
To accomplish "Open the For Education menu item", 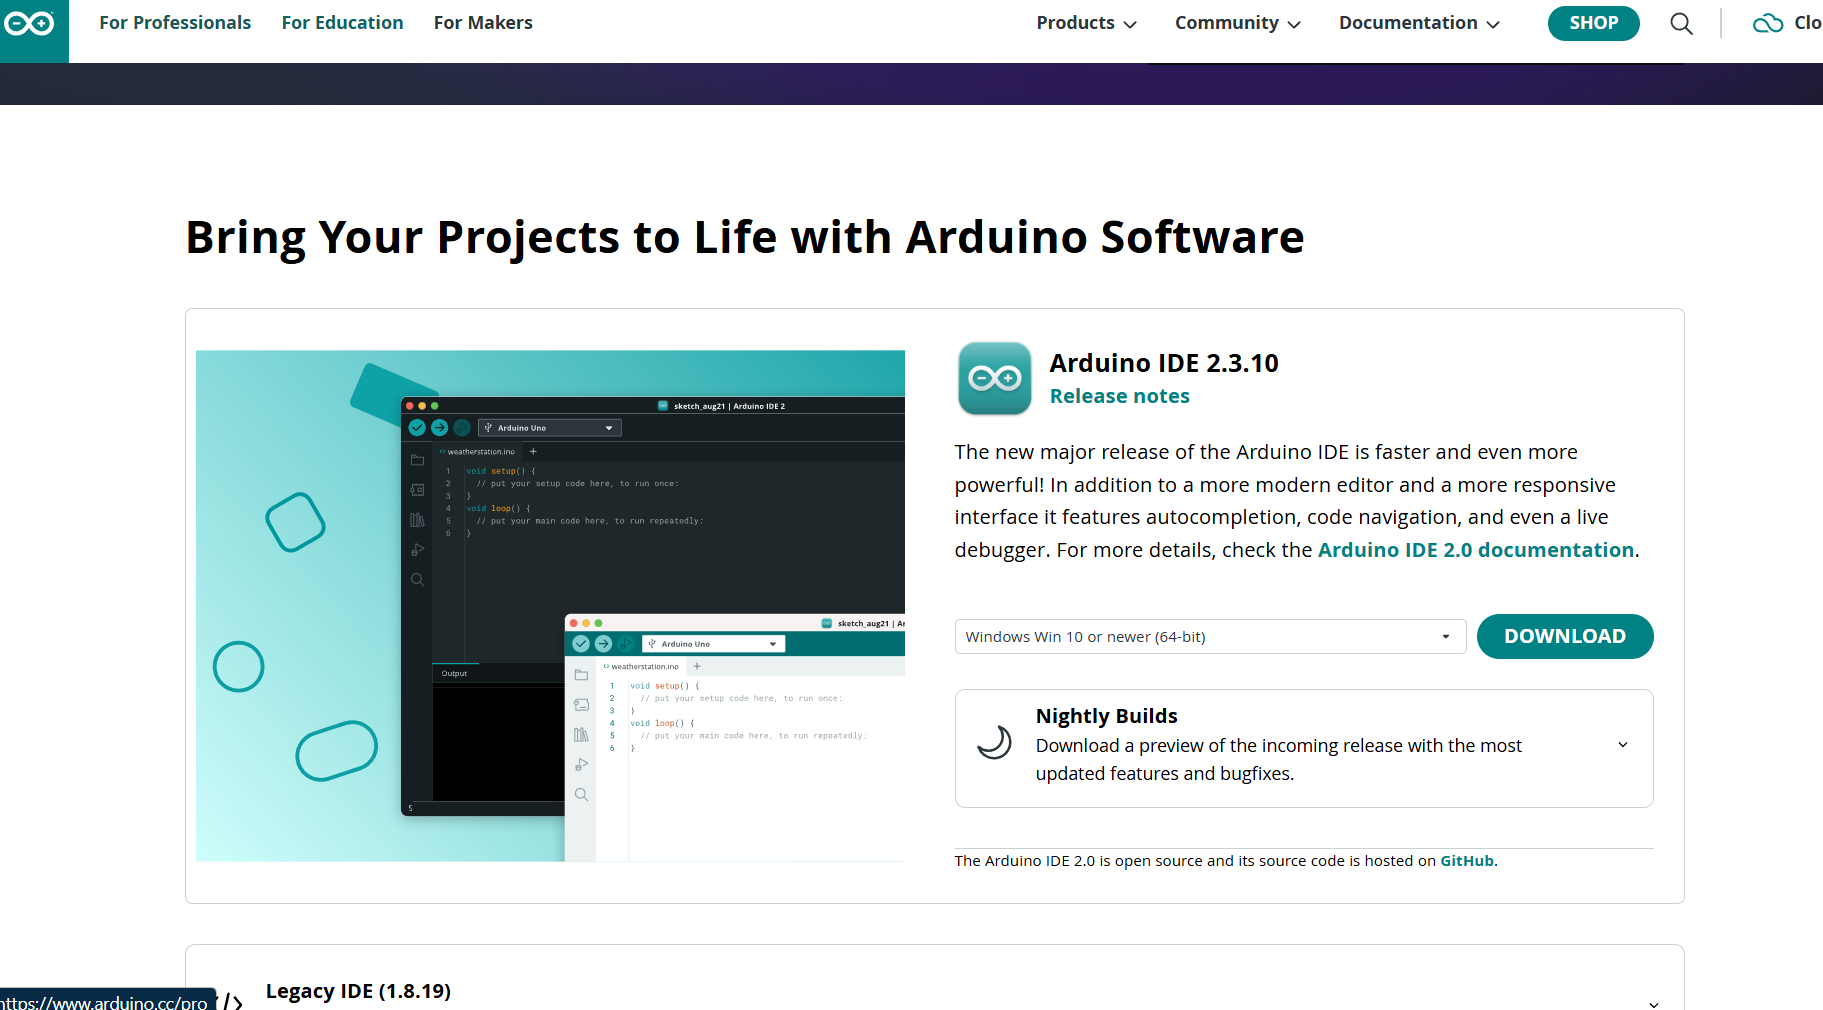I will (342, 23).
